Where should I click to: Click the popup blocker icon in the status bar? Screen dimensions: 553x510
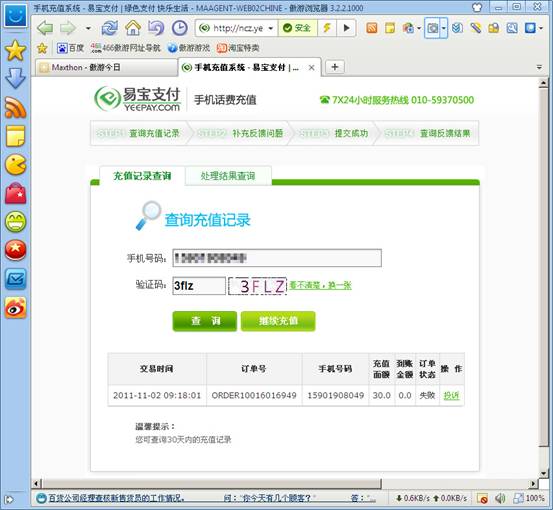(x=482, y=498)
